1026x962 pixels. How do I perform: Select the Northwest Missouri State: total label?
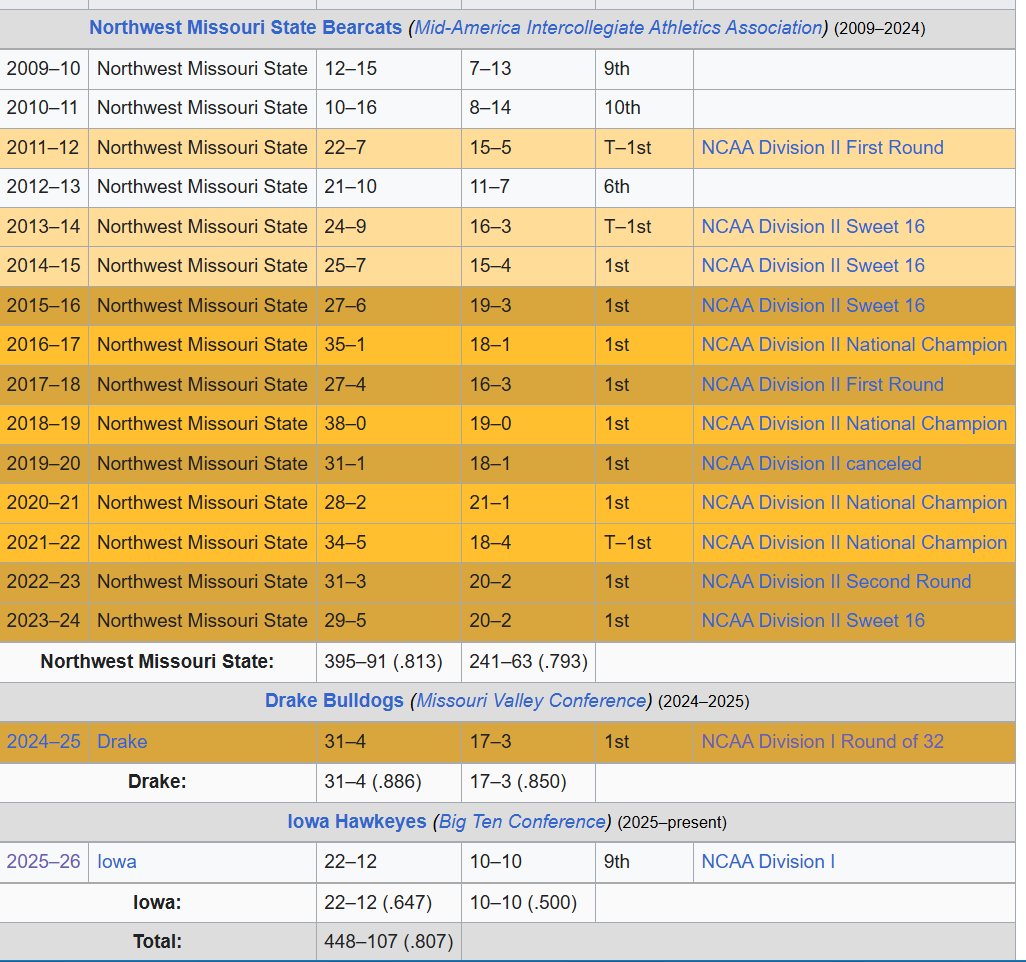coord(157,662)
